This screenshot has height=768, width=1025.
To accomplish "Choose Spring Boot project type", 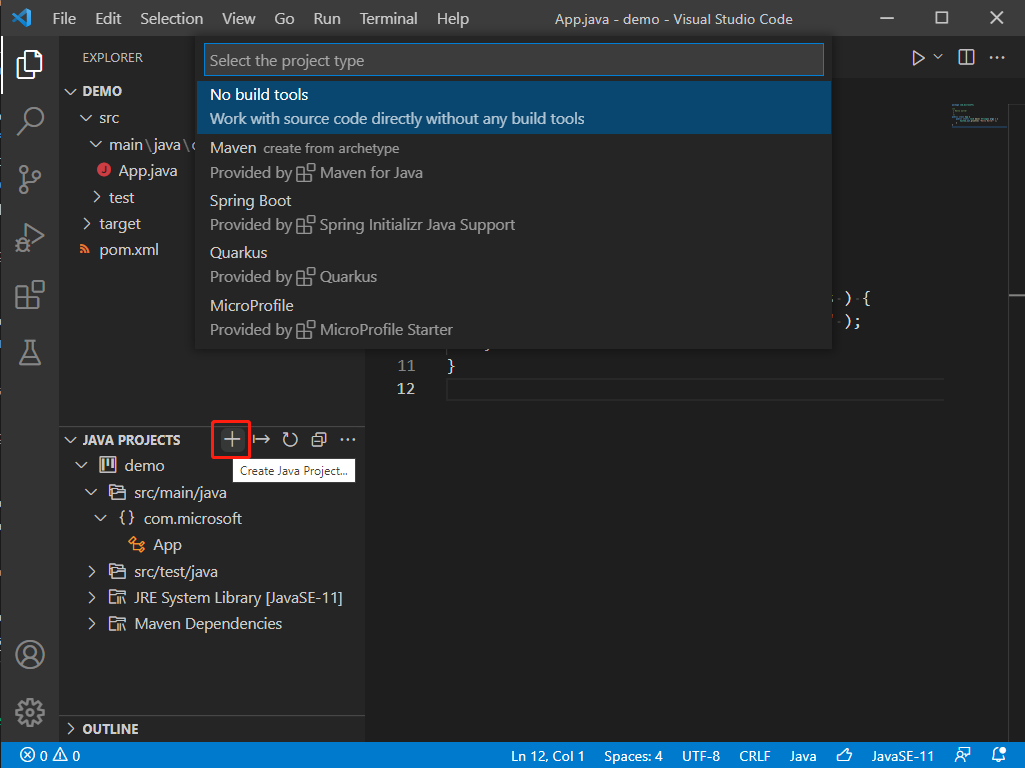I will tap(251, 201).
